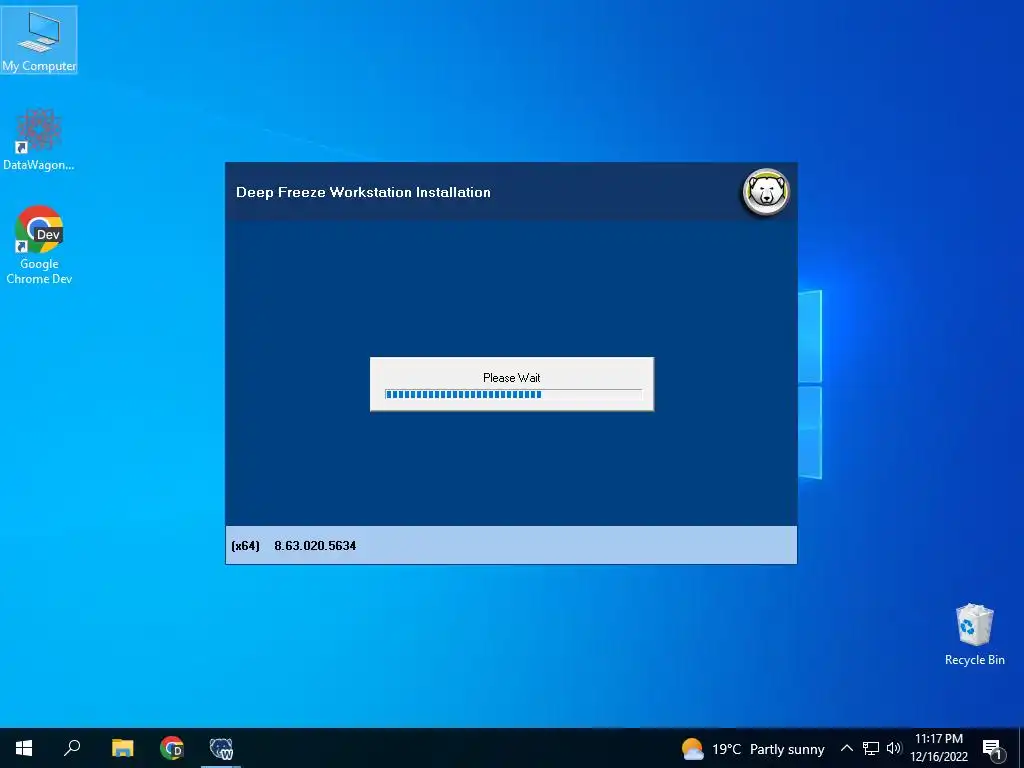Viewport: 1024px width, 768px height.
Task: Open the My Computer desktop icon
Action: pyautogui.click(x=39, y=40)
